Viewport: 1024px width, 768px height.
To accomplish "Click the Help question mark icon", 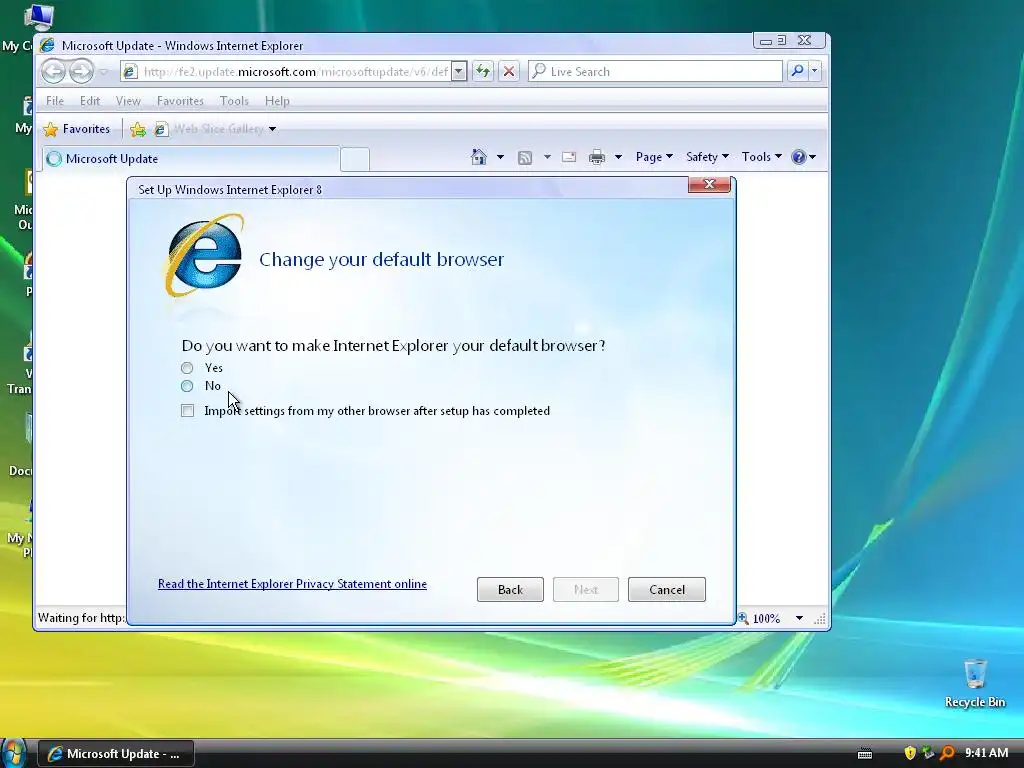I will pyautogui.click(x=798, y=157).
